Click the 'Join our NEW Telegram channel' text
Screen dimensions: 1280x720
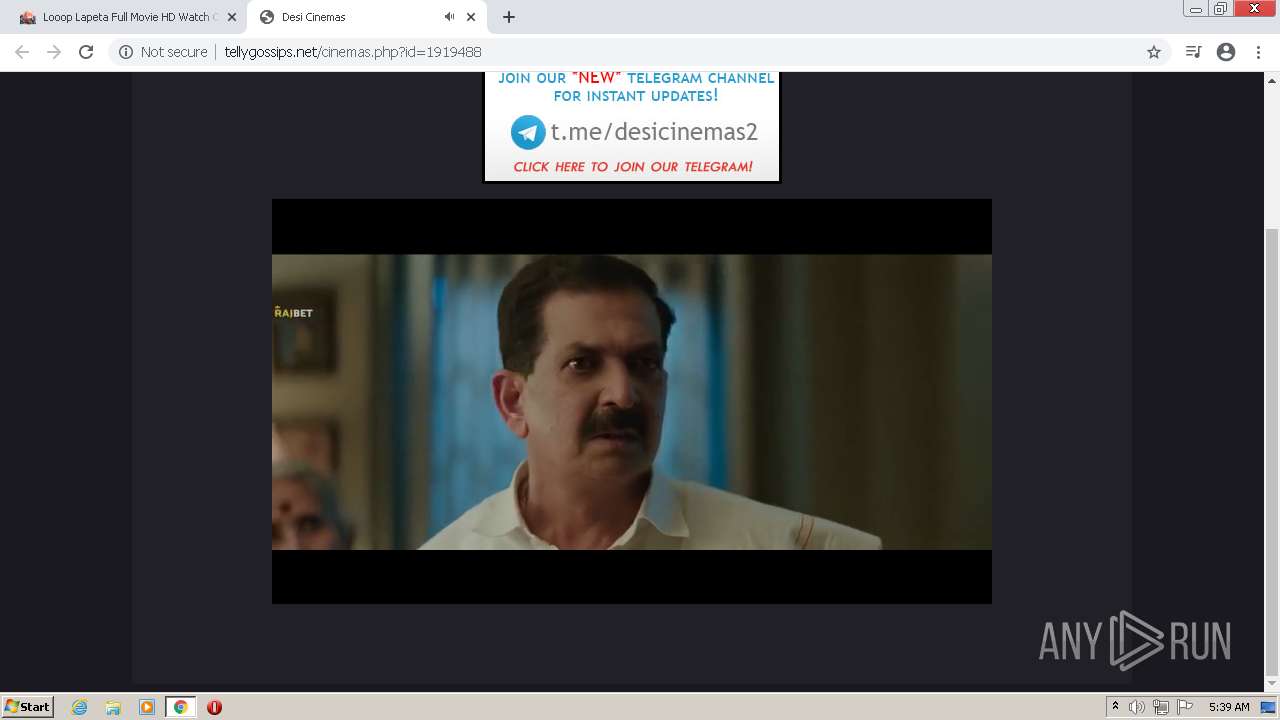tap(636, 87)
